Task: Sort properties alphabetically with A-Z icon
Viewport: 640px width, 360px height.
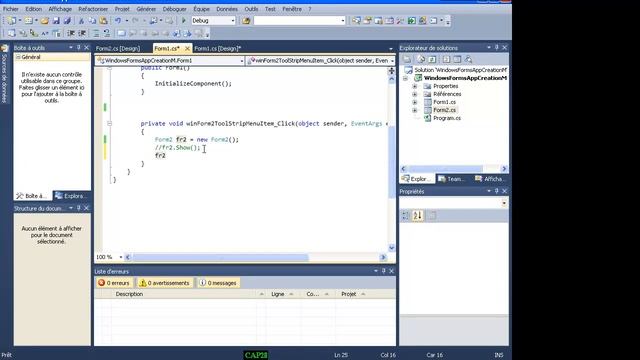Action: click(x=417, y=216)
